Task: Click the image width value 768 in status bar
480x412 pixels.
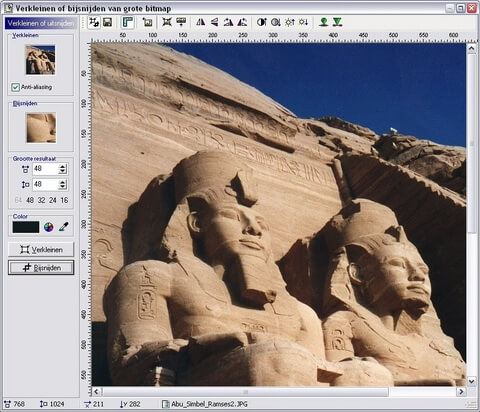Action: click(x=19, y=404)
